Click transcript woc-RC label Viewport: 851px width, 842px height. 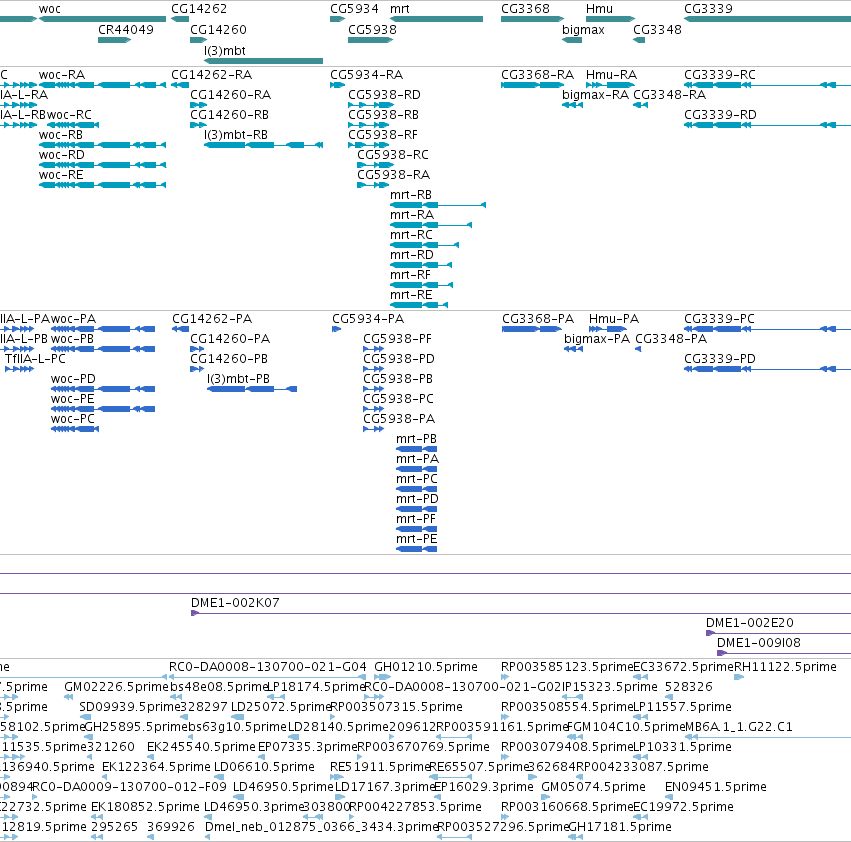pos(69,115)
